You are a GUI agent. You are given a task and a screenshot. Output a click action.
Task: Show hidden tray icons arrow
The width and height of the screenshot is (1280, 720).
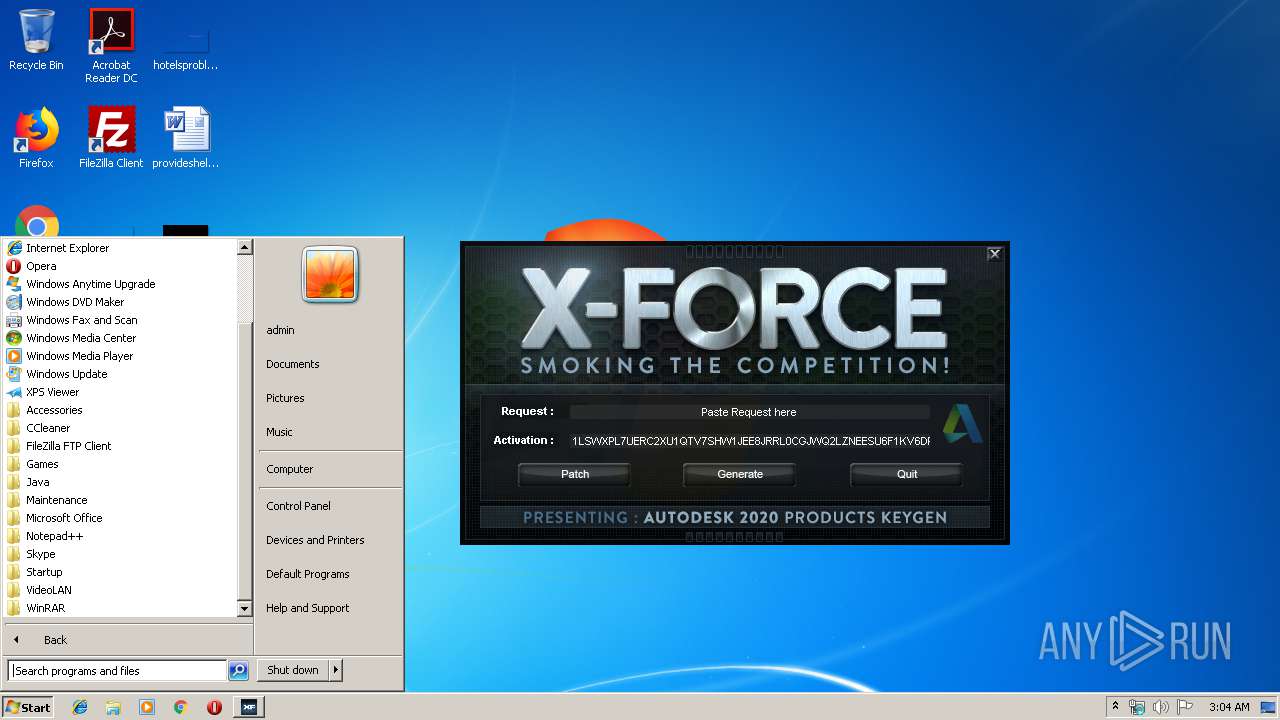[x=1115, y=707]
